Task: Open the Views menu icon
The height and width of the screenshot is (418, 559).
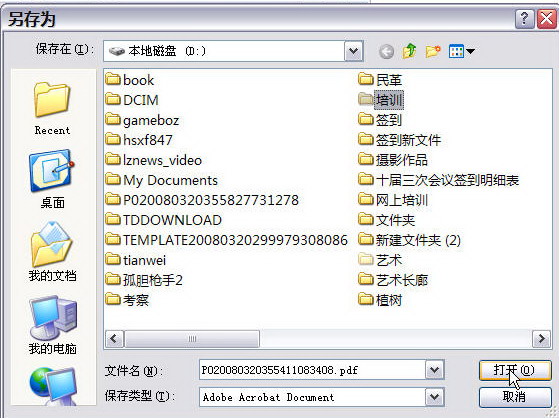Action: tap(461, 51)
